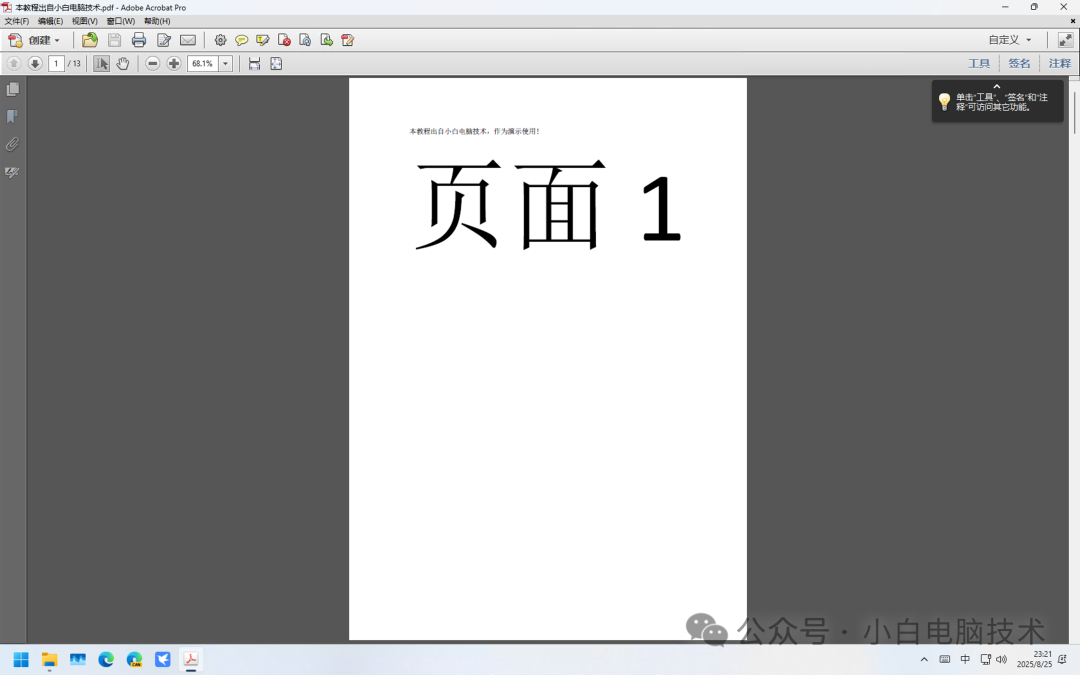Open signatures sidebar panel
This screenshot has height=675, width=1080.
pos(12,172)
